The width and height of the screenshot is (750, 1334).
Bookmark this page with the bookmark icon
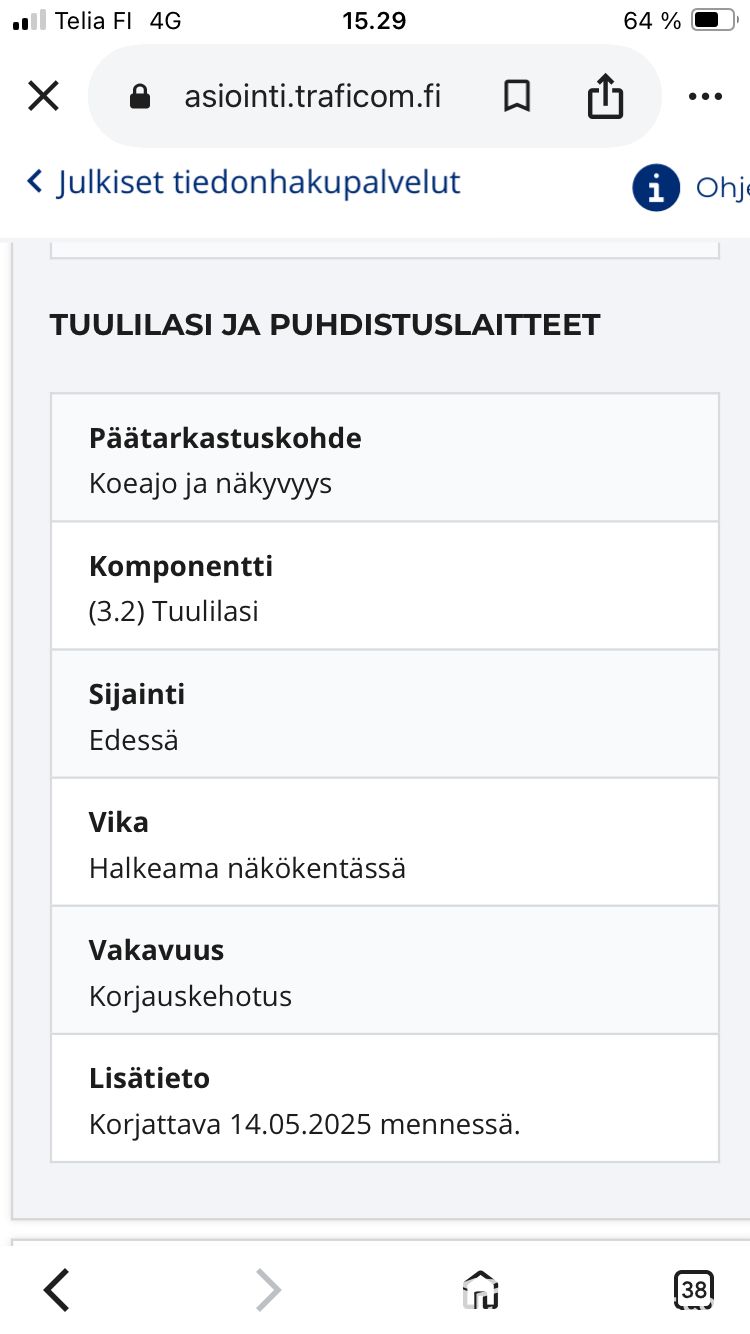(516, 97)
